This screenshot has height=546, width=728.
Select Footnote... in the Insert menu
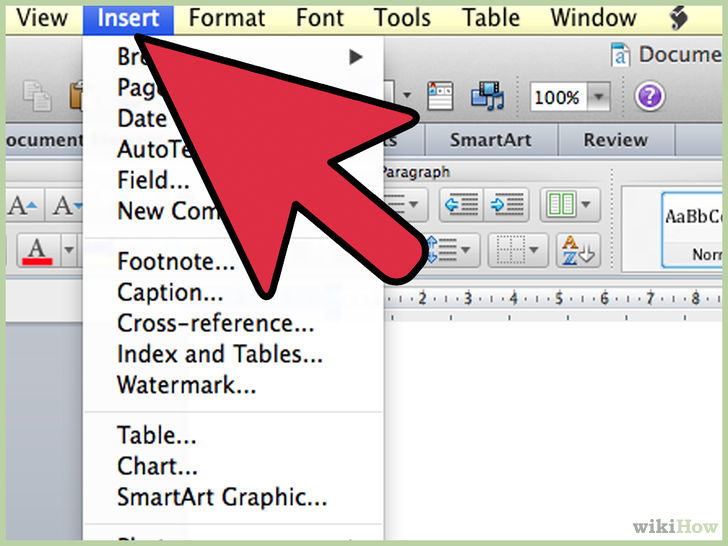pyautogui.click(x=176, y=262)
